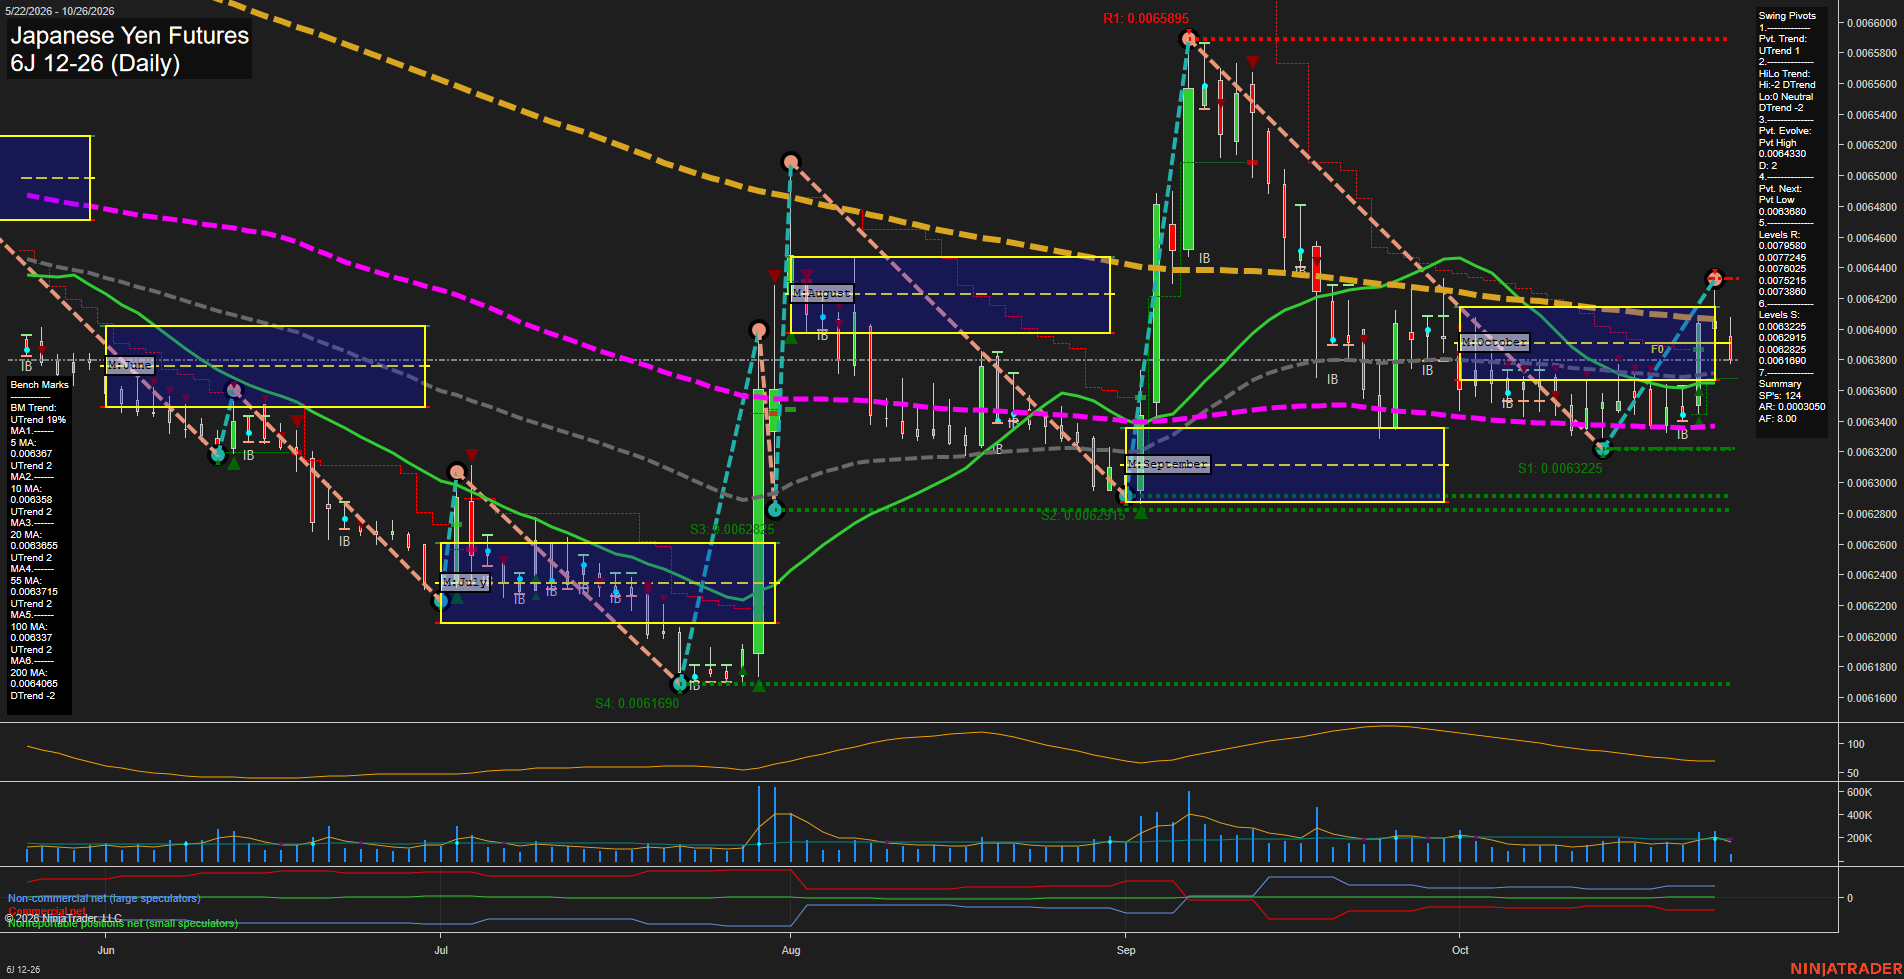
Task: Select the 55 MA value 0.0063715
Action: [34, 592]
